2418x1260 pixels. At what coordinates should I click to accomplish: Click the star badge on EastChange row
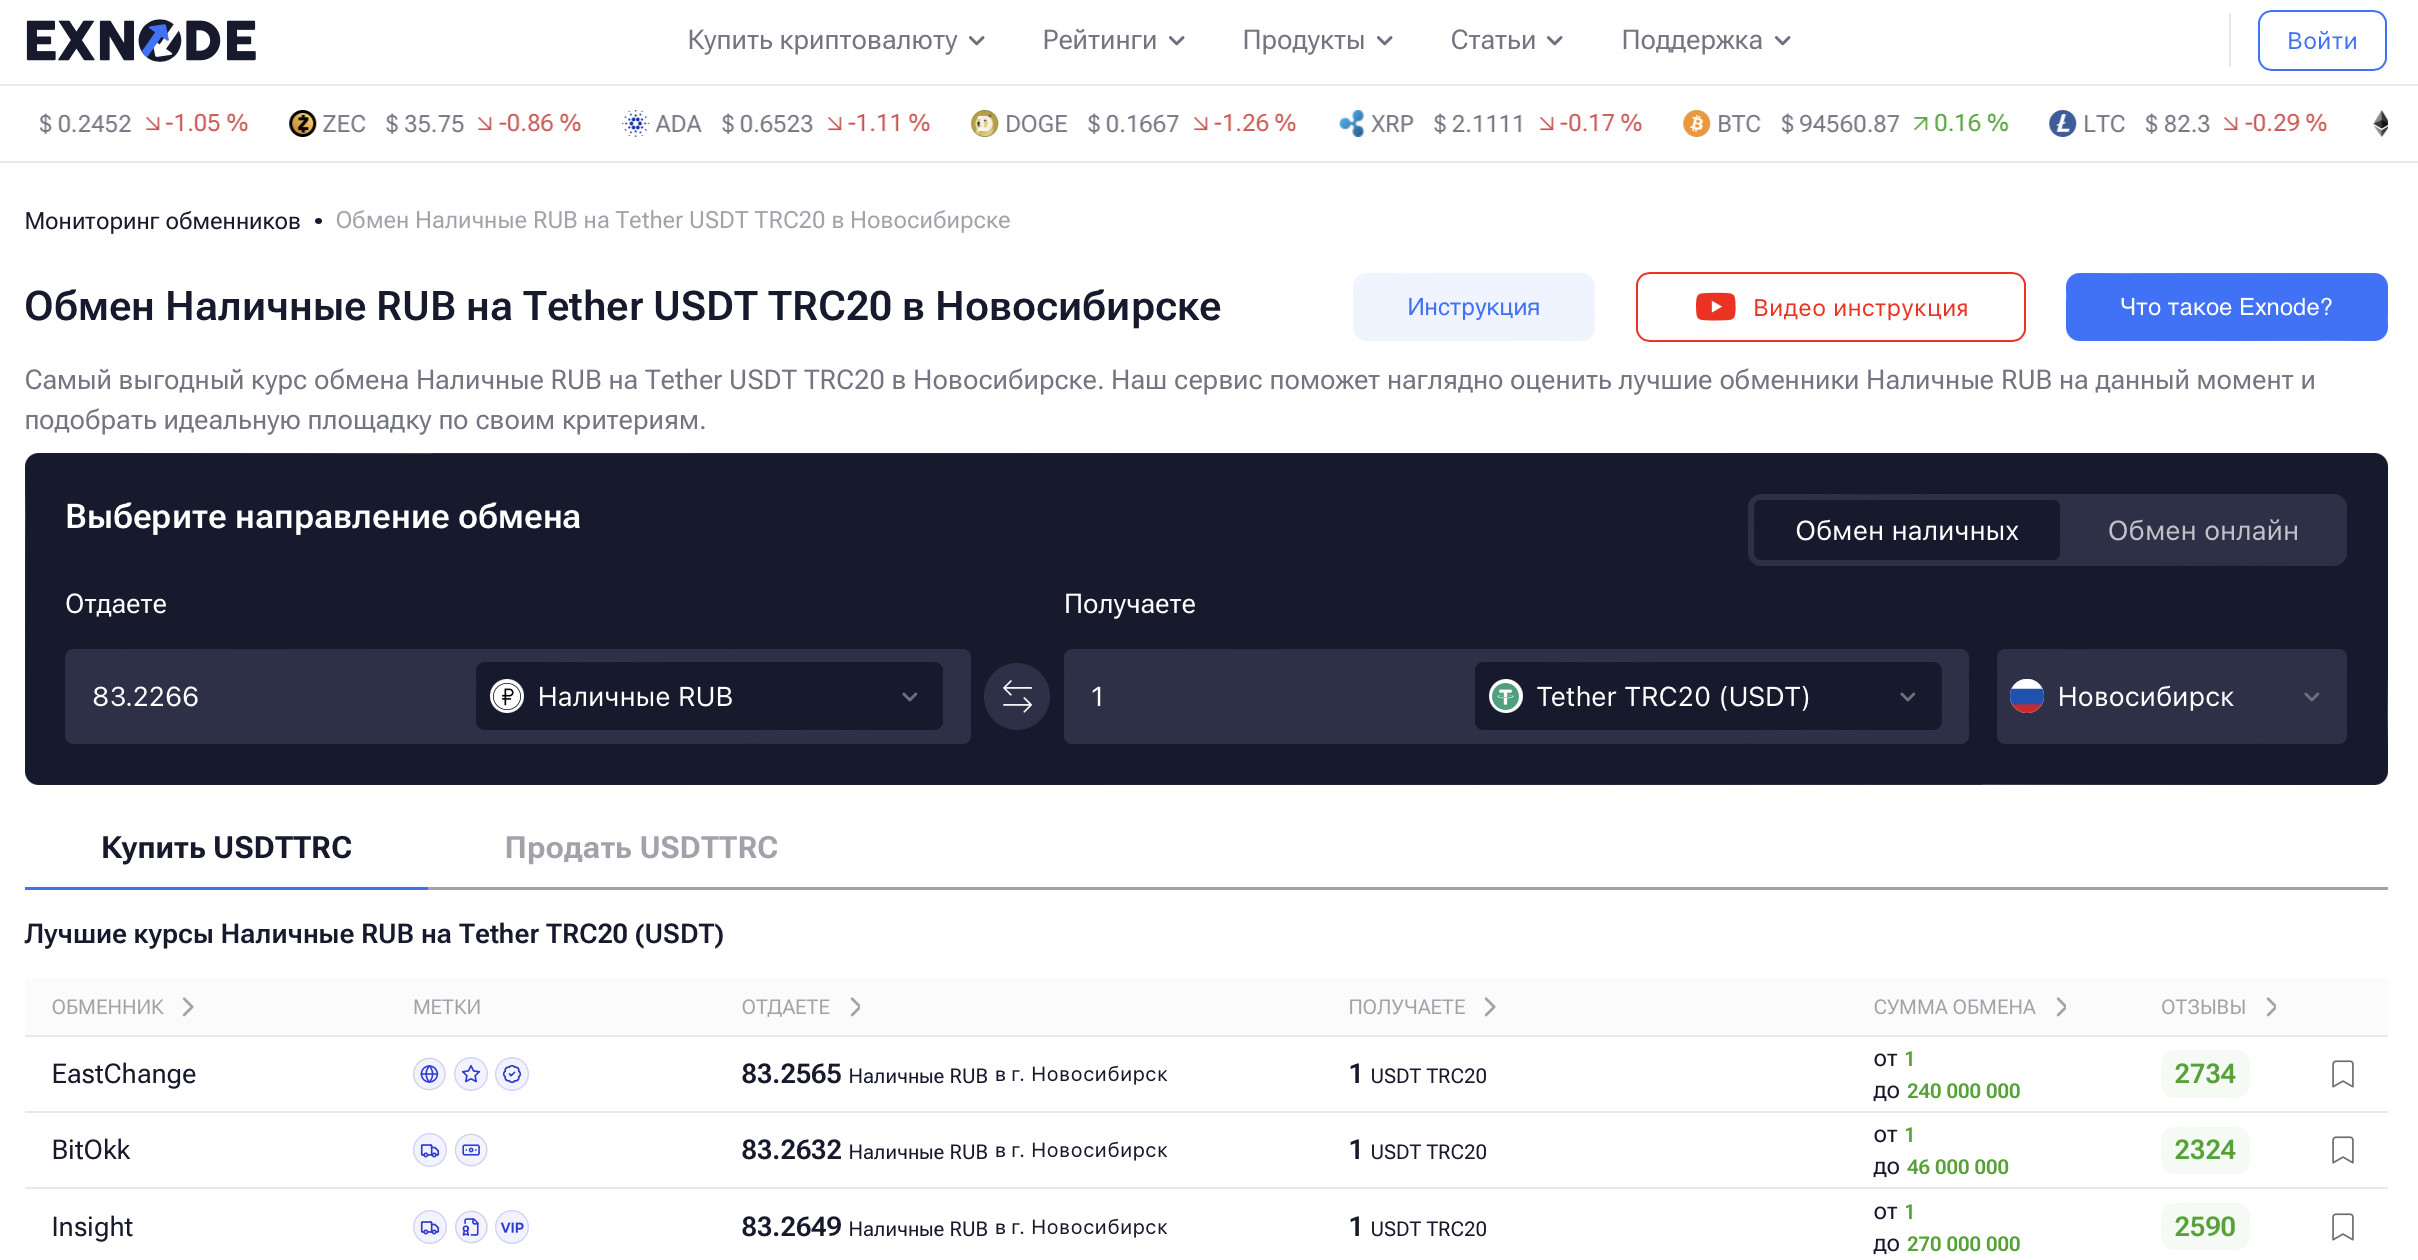tap(471, 1074)
